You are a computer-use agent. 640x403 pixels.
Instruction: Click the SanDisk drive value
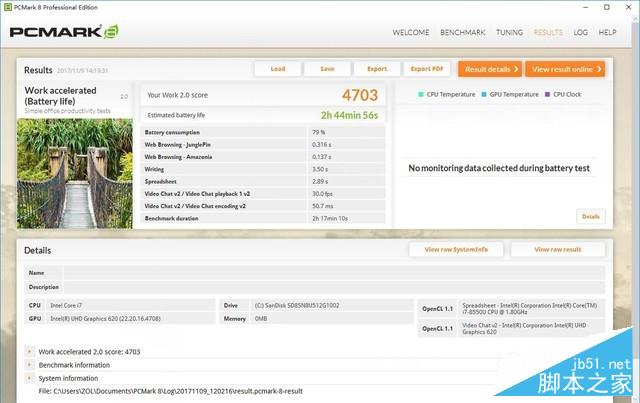[x=297, y=305]
